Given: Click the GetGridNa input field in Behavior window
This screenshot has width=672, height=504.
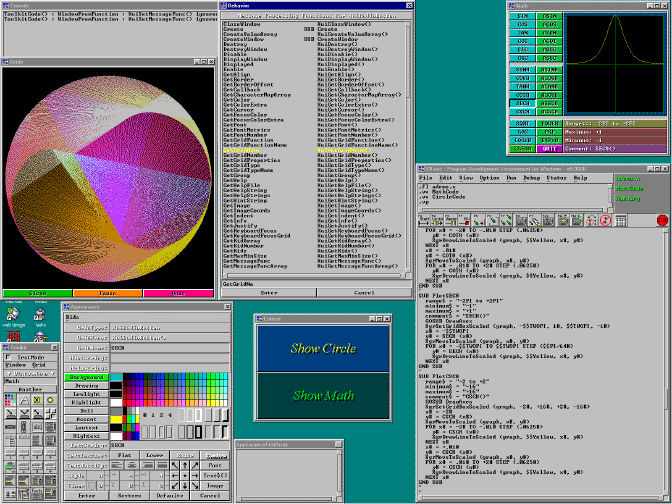Looking at the screenshot, I should point(317,284).
